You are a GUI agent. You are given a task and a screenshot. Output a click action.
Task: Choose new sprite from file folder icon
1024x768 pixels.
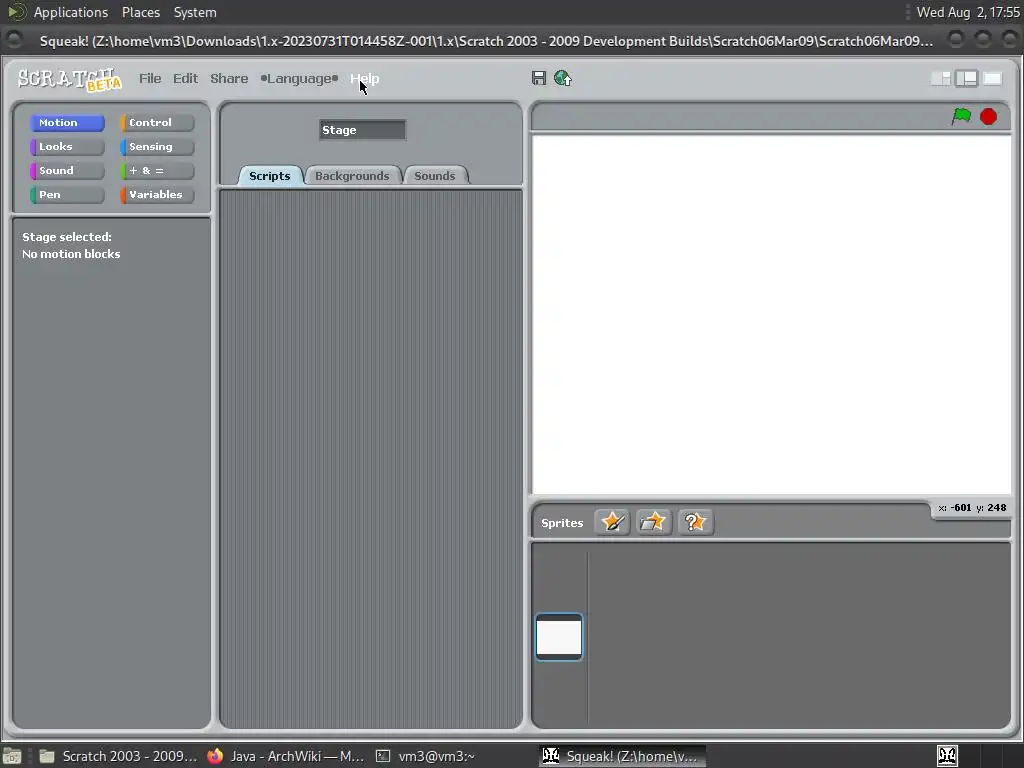[653, 522]
